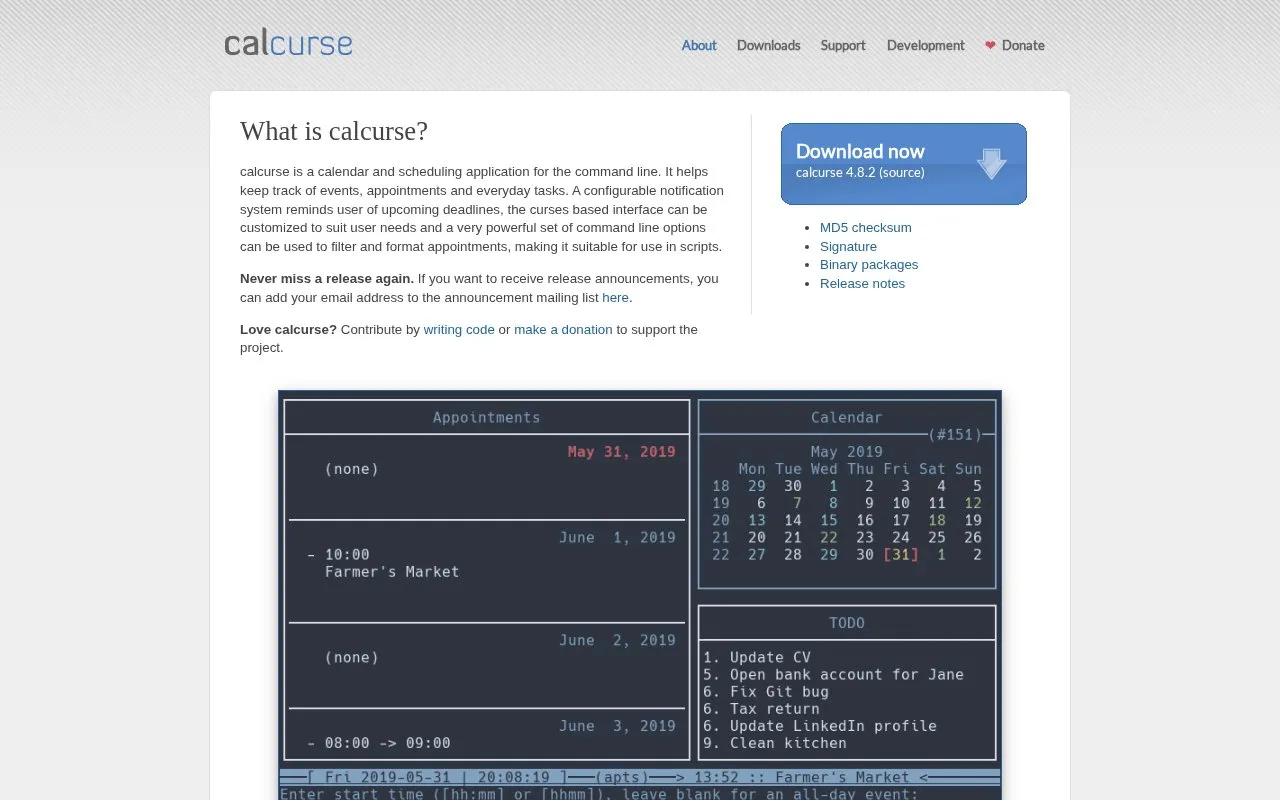This screenshot has height=800, width=1280.
Task: Click the '08:00 -> 09:00' appointment time
Action: pyautogui.click(x=387, y=743)
